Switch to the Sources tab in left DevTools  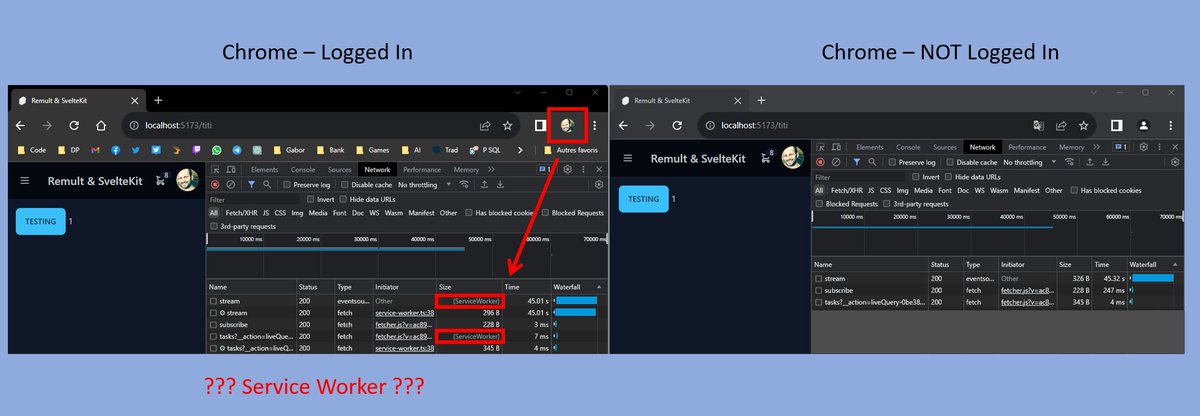click(340, 170)
